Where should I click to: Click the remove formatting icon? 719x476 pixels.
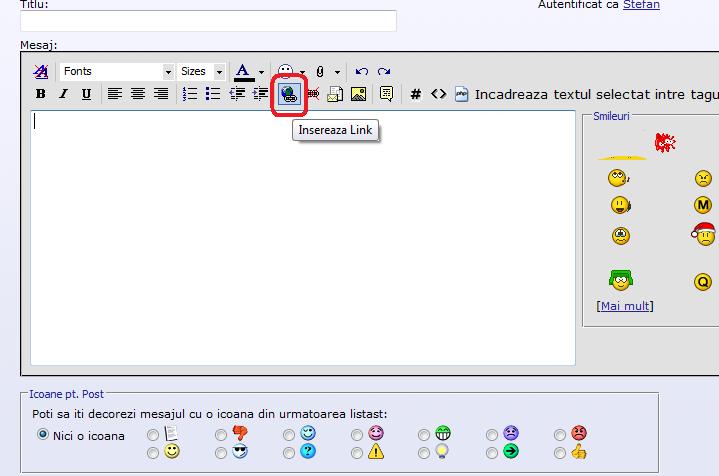40,72
